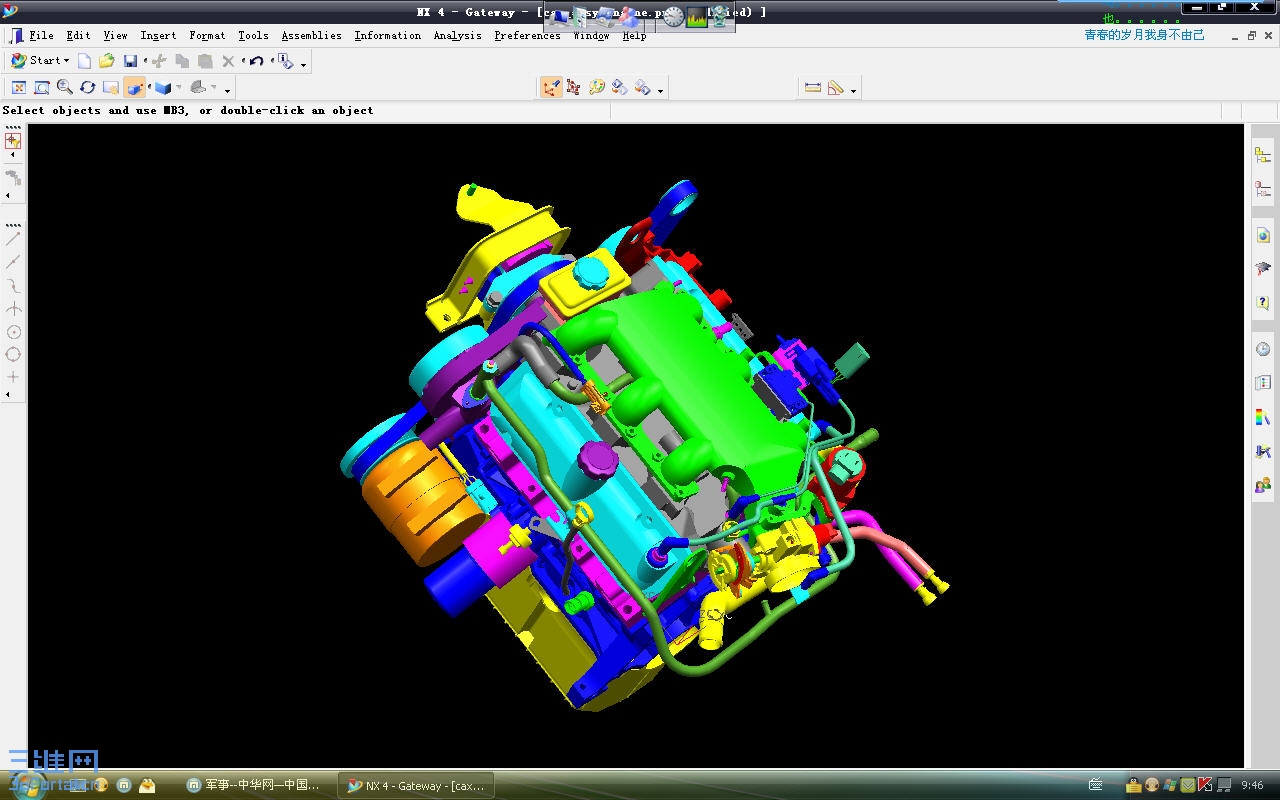Open the Assembly Navigator sidebar tab
Screen dimensions: 1280x800
click(x=1263, y=155)
